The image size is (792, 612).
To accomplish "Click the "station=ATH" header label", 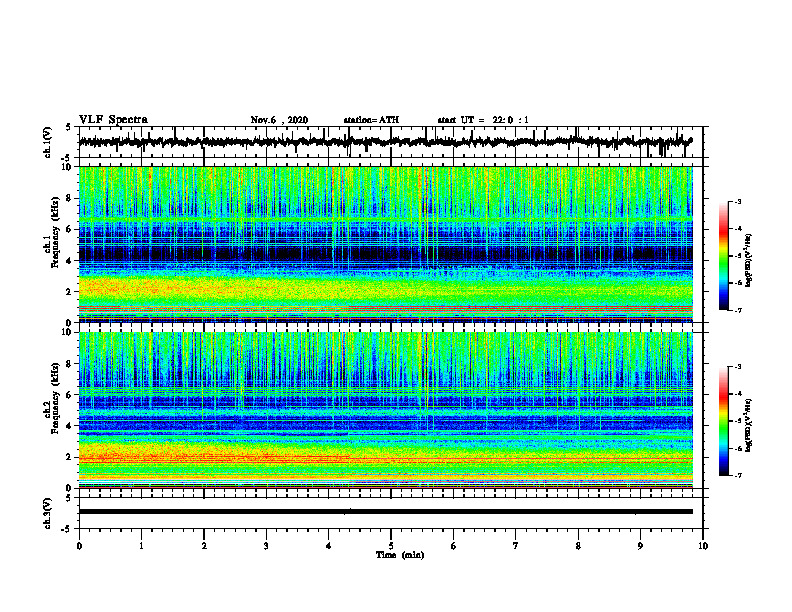I will (371, 120).
